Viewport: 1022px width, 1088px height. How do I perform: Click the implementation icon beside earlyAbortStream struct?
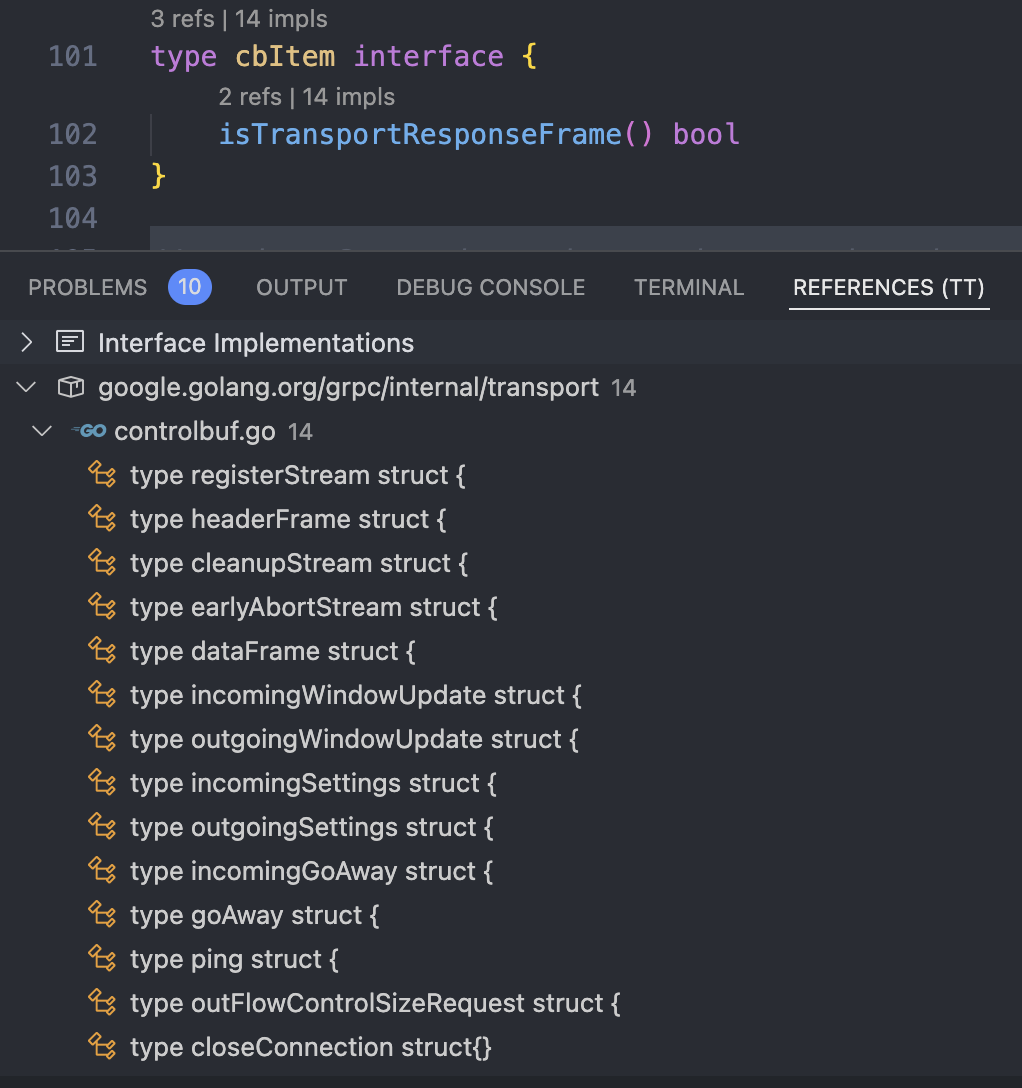click(x=103, y=607)
